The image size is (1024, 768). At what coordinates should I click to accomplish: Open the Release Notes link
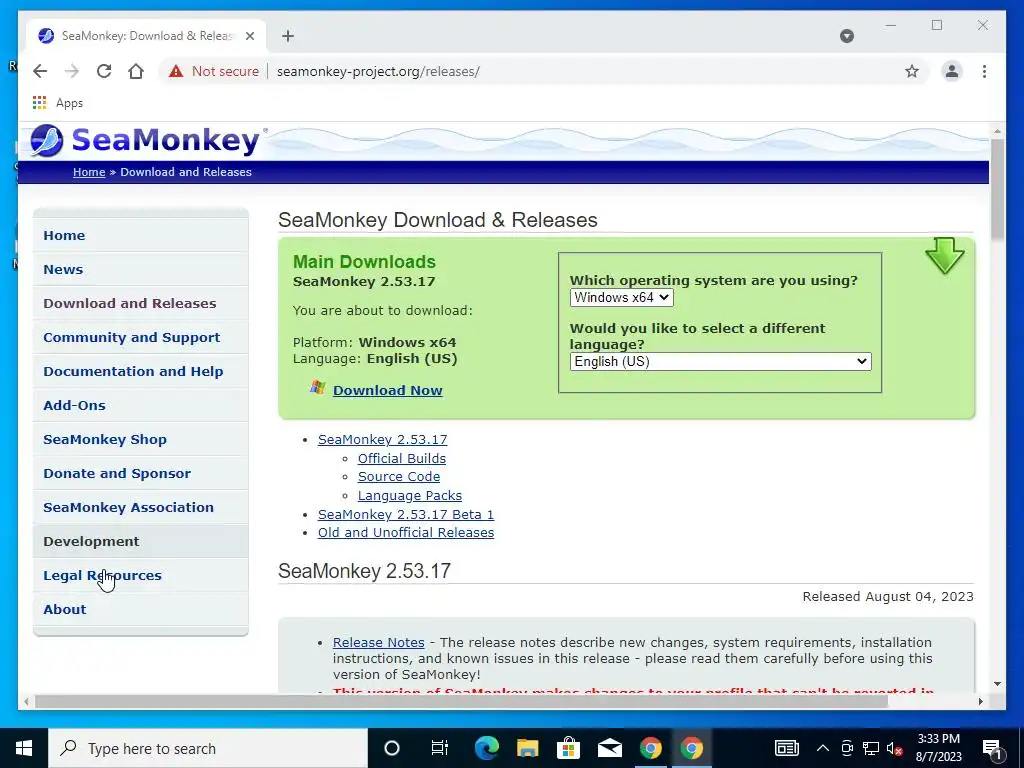coord(378,643)
